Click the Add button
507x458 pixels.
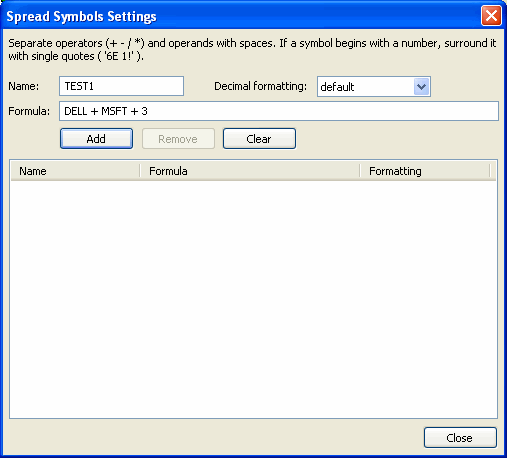96,138
